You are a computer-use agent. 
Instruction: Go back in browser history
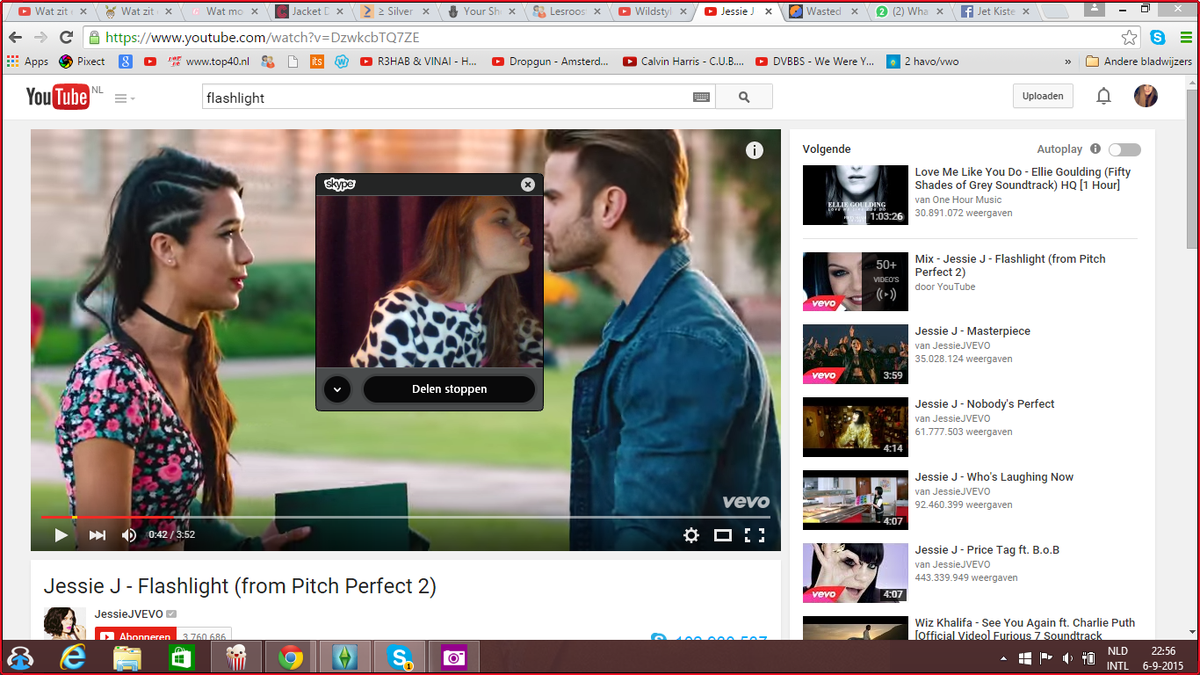[15, 37]
